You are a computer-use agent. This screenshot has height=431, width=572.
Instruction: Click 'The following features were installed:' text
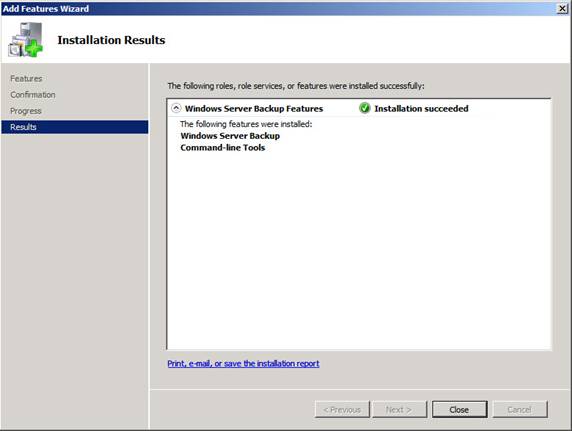click(246, 124)
